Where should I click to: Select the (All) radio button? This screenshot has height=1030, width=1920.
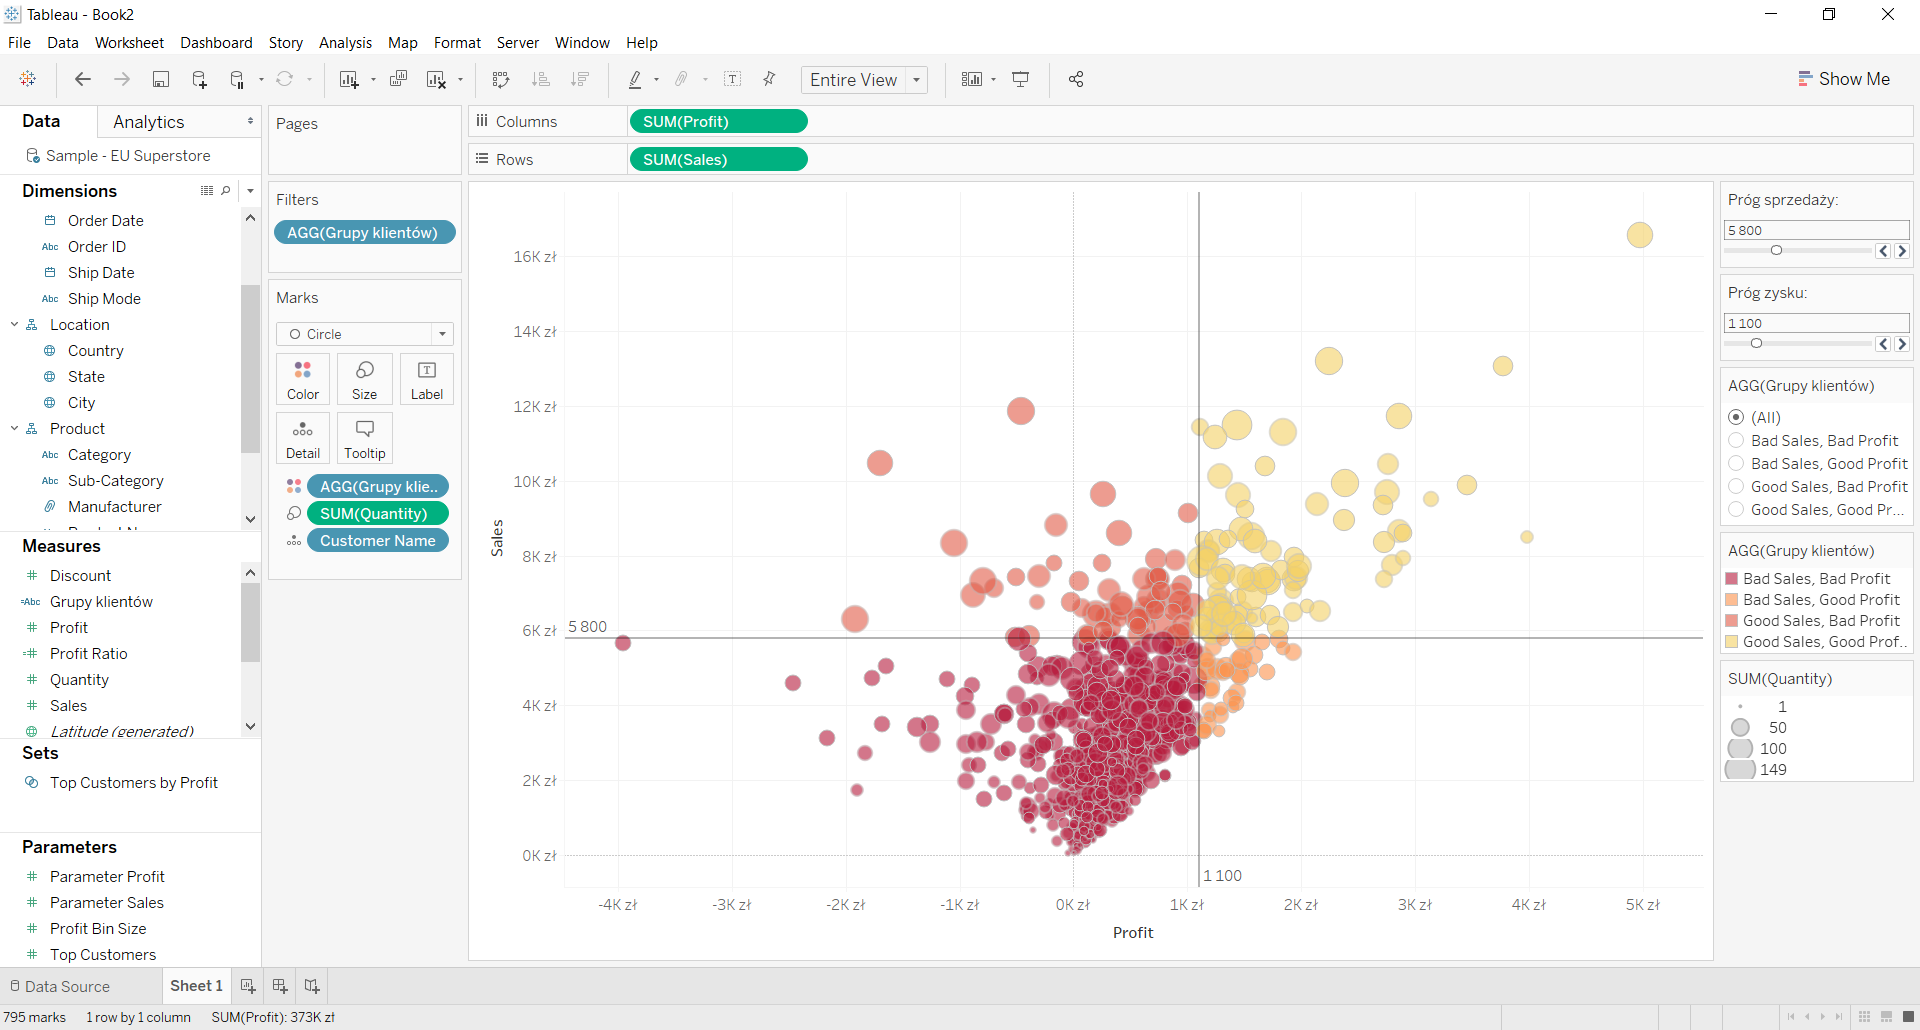pos(1736,417)
